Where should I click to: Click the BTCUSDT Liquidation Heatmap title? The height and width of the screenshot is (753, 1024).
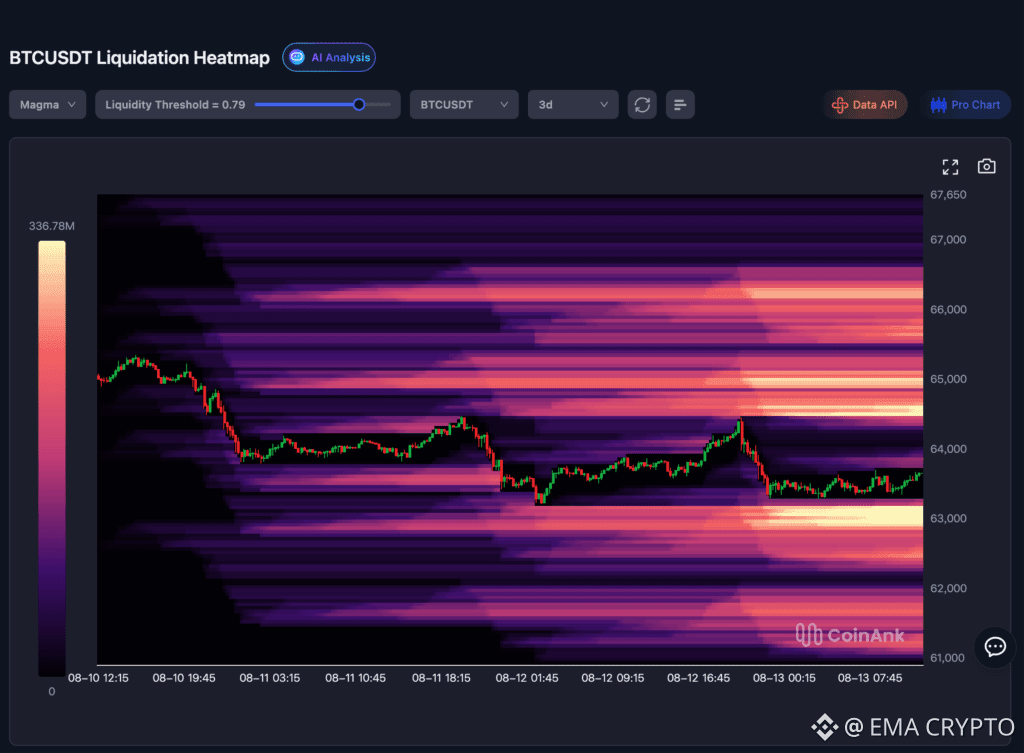point(139,57)
